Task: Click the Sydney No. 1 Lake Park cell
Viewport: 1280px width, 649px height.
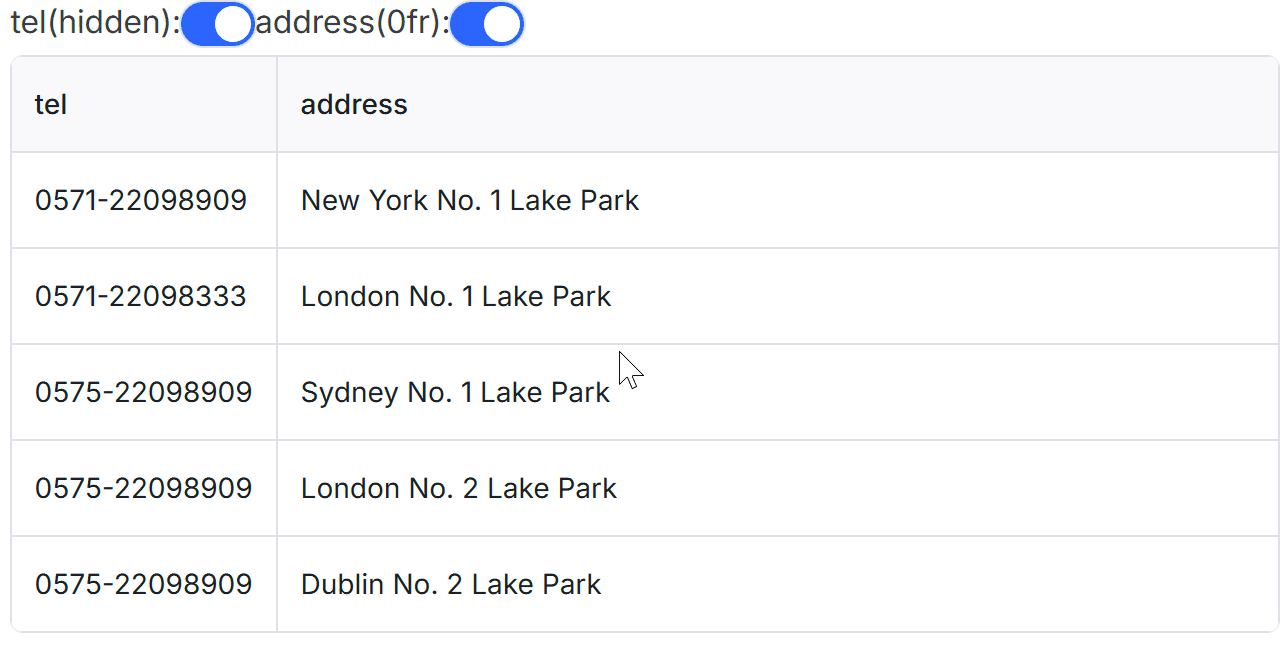Action: tap(455, 392)
